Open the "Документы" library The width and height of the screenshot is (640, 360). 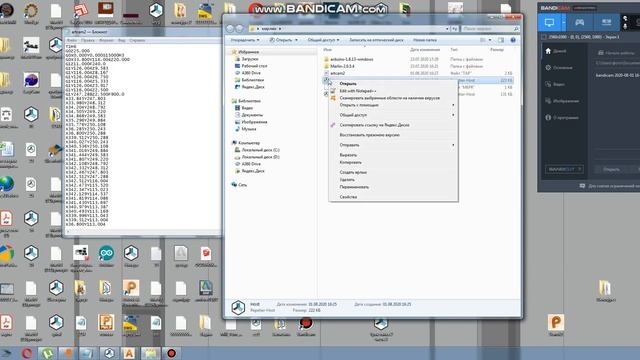[252, 115]
